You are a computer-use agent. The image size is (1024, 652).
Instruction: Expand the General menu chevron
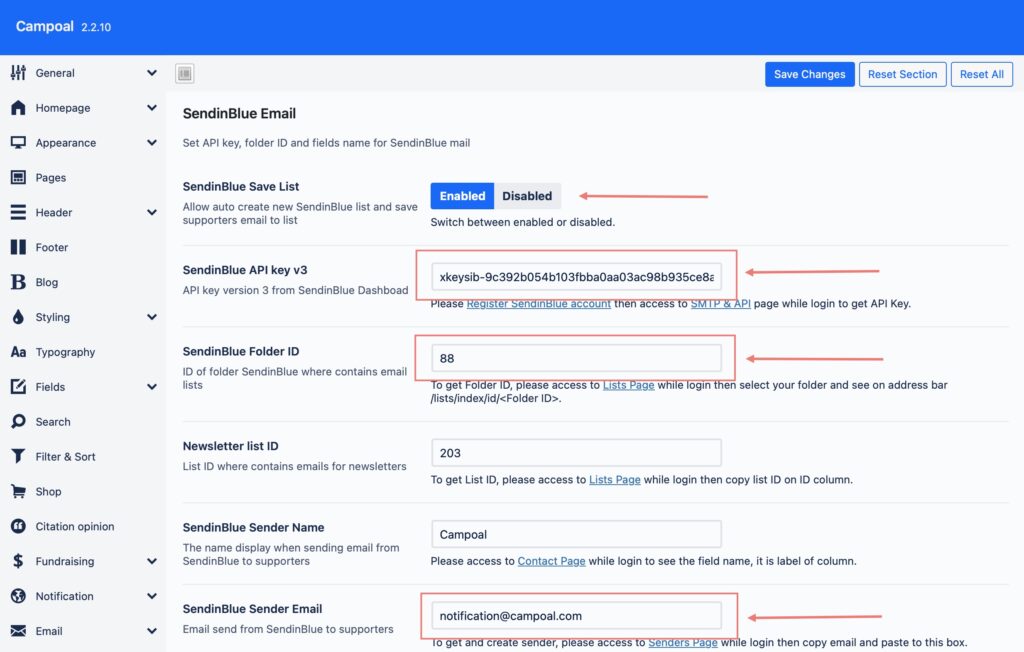click(152, 73)
